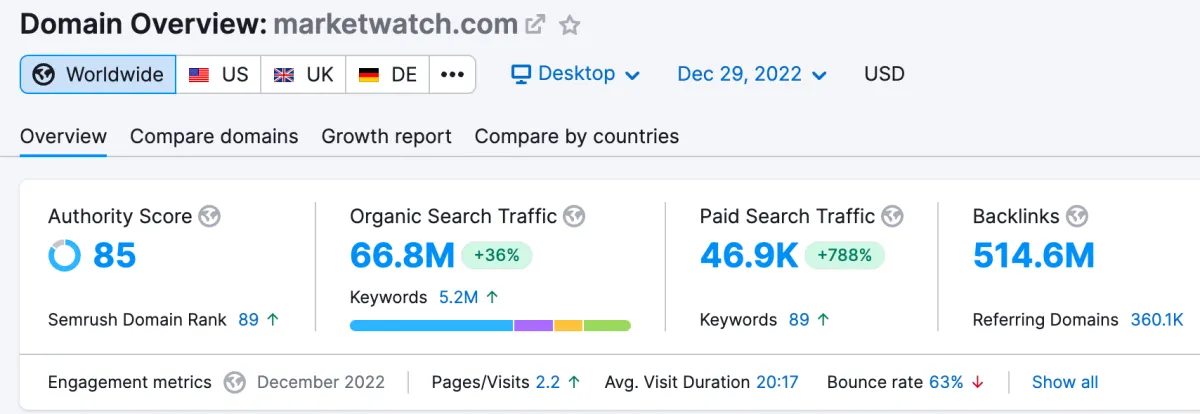1200x414 pixels.
Task: Select the Overview tab
Action: pos(63,136)
